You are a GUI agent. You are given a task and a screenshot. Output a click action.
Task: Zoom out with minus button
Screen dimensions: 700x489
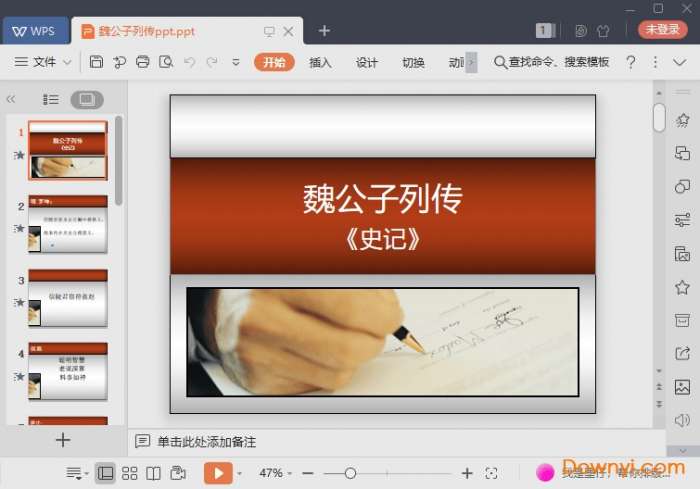[x=308, y=473]
